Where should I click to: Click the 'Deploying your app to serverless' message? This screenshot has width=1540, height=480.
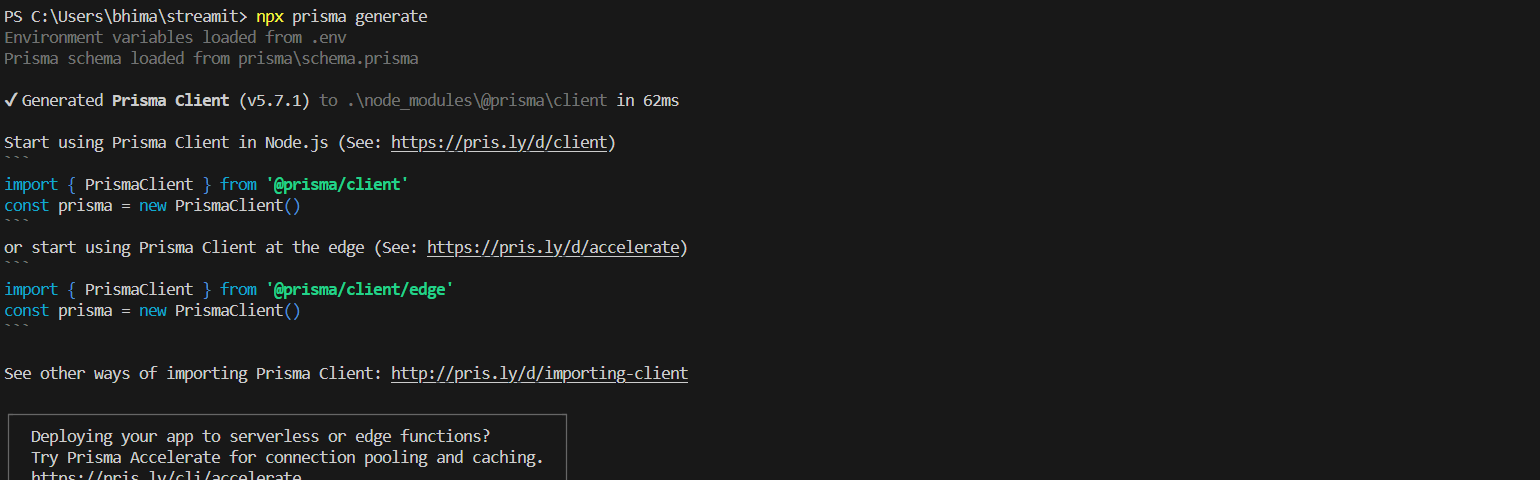pyautogui.click(x=261, y=436)
